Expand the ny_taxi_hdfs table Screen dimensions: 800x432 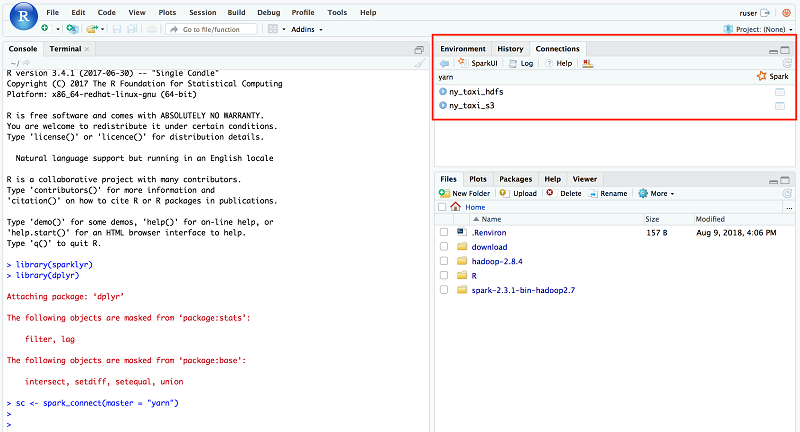tap(443, 92)
